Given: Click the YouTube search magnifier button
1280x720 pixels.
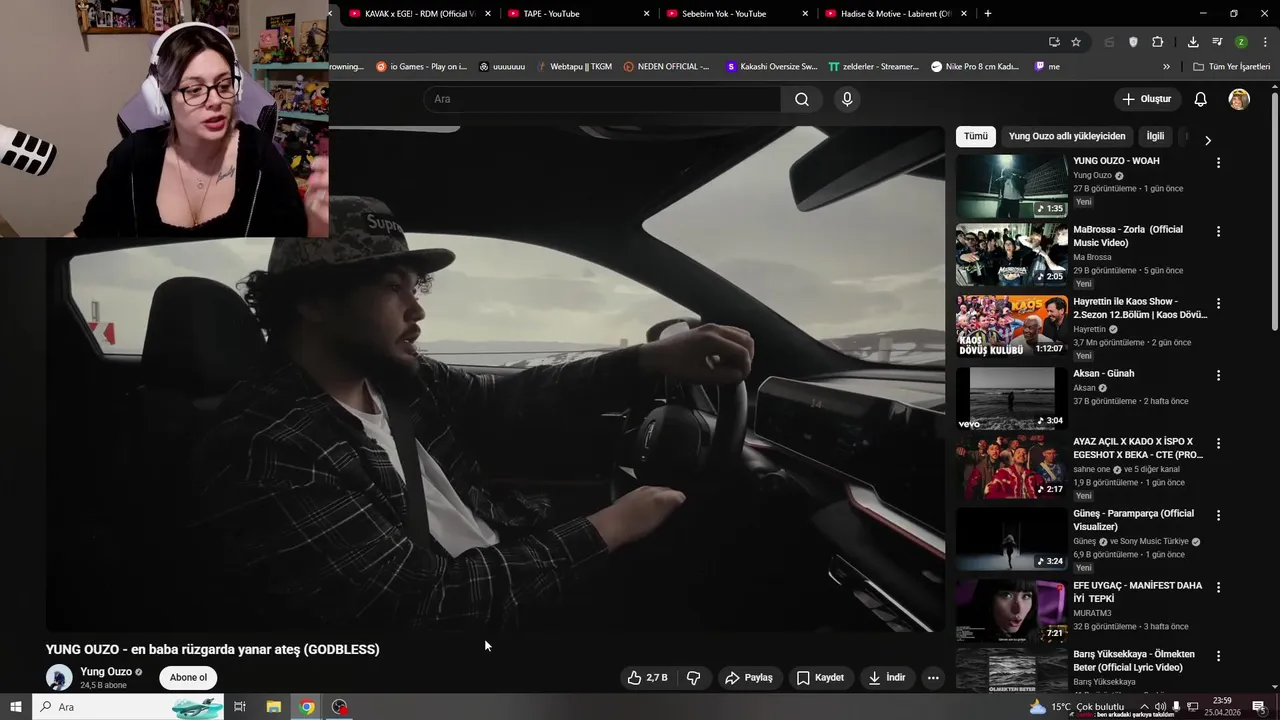Looking at the screenshot, I should pyautogui.click(x=802, y=99).
